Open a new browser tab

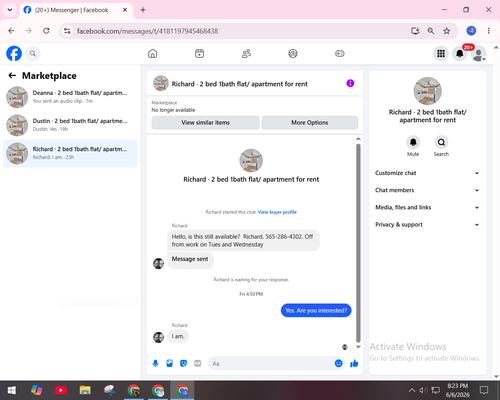tap(143, 10)
